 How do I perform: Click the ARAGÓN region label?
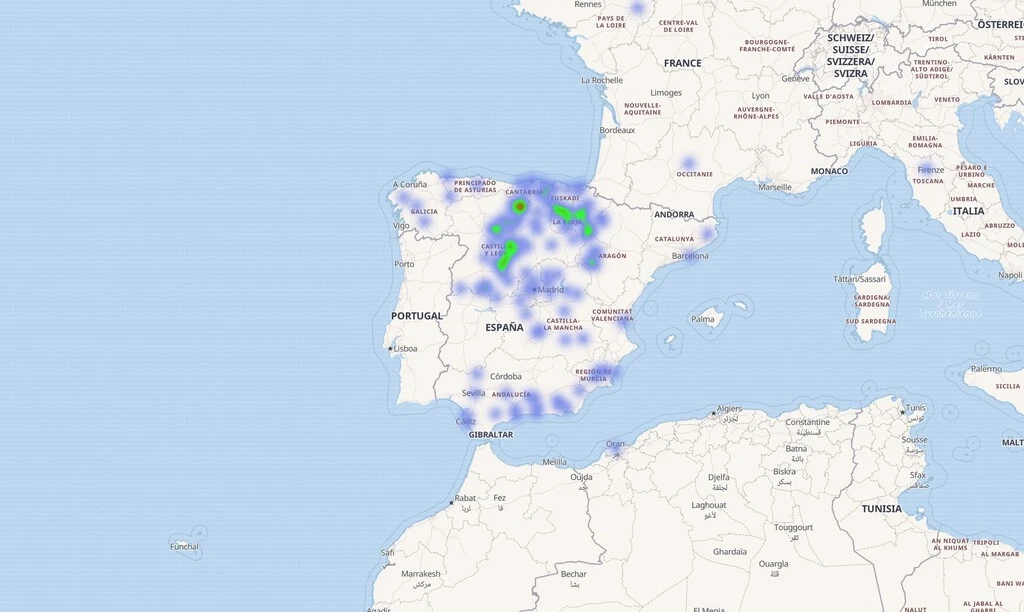(612, 256)
